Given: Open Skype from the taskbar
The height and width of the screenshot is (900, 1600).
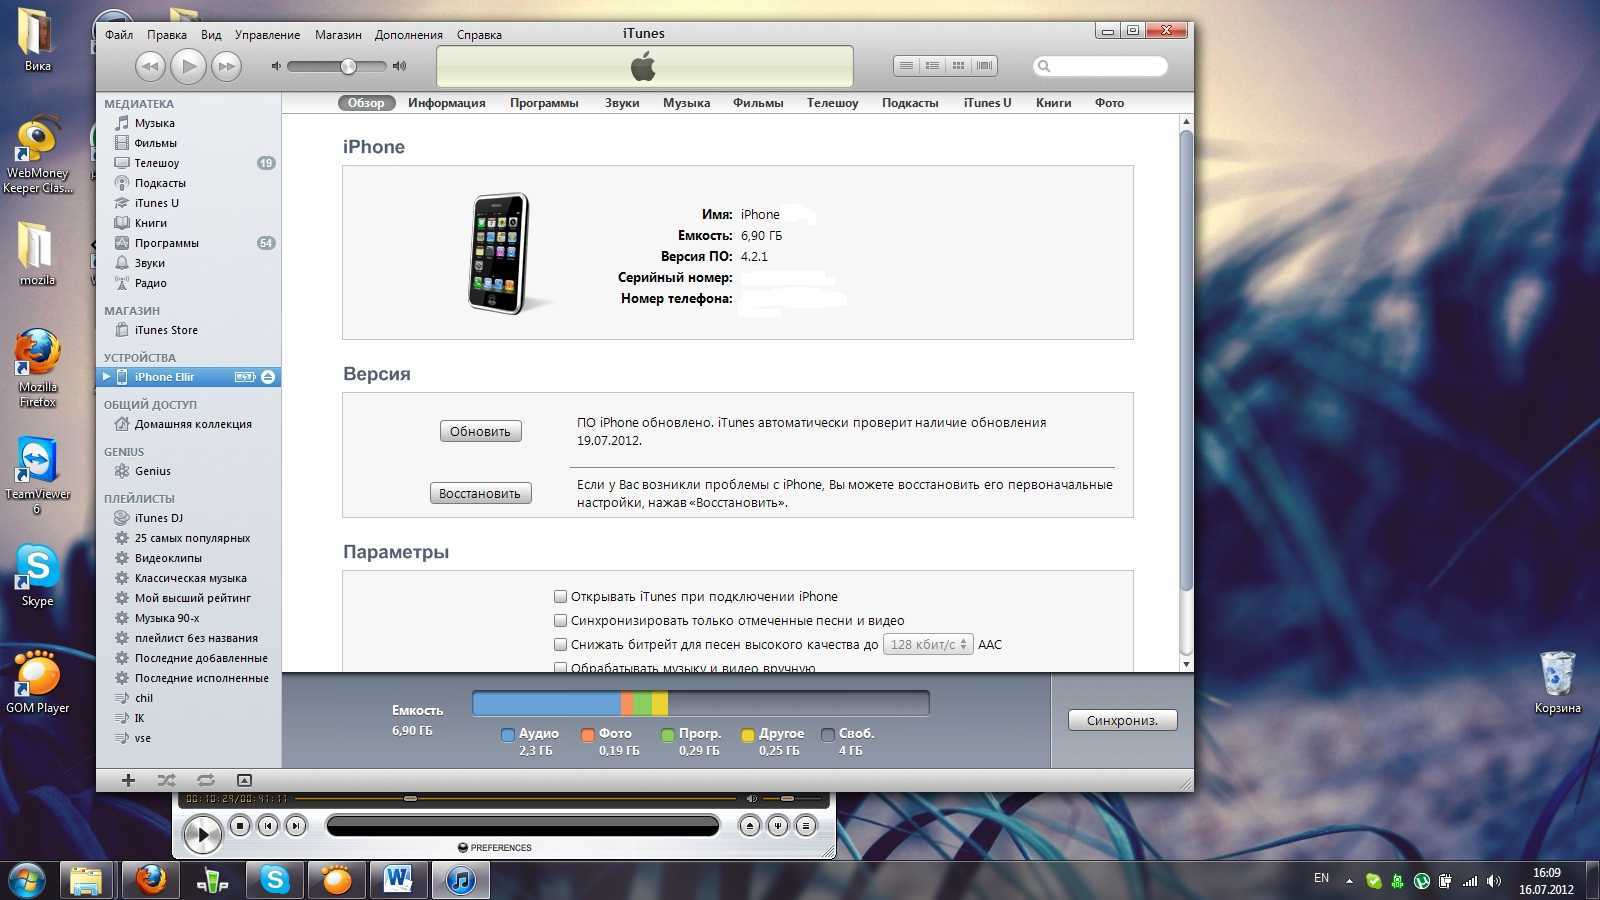Looking at the screenshot, I should click(x=274, y=879).
